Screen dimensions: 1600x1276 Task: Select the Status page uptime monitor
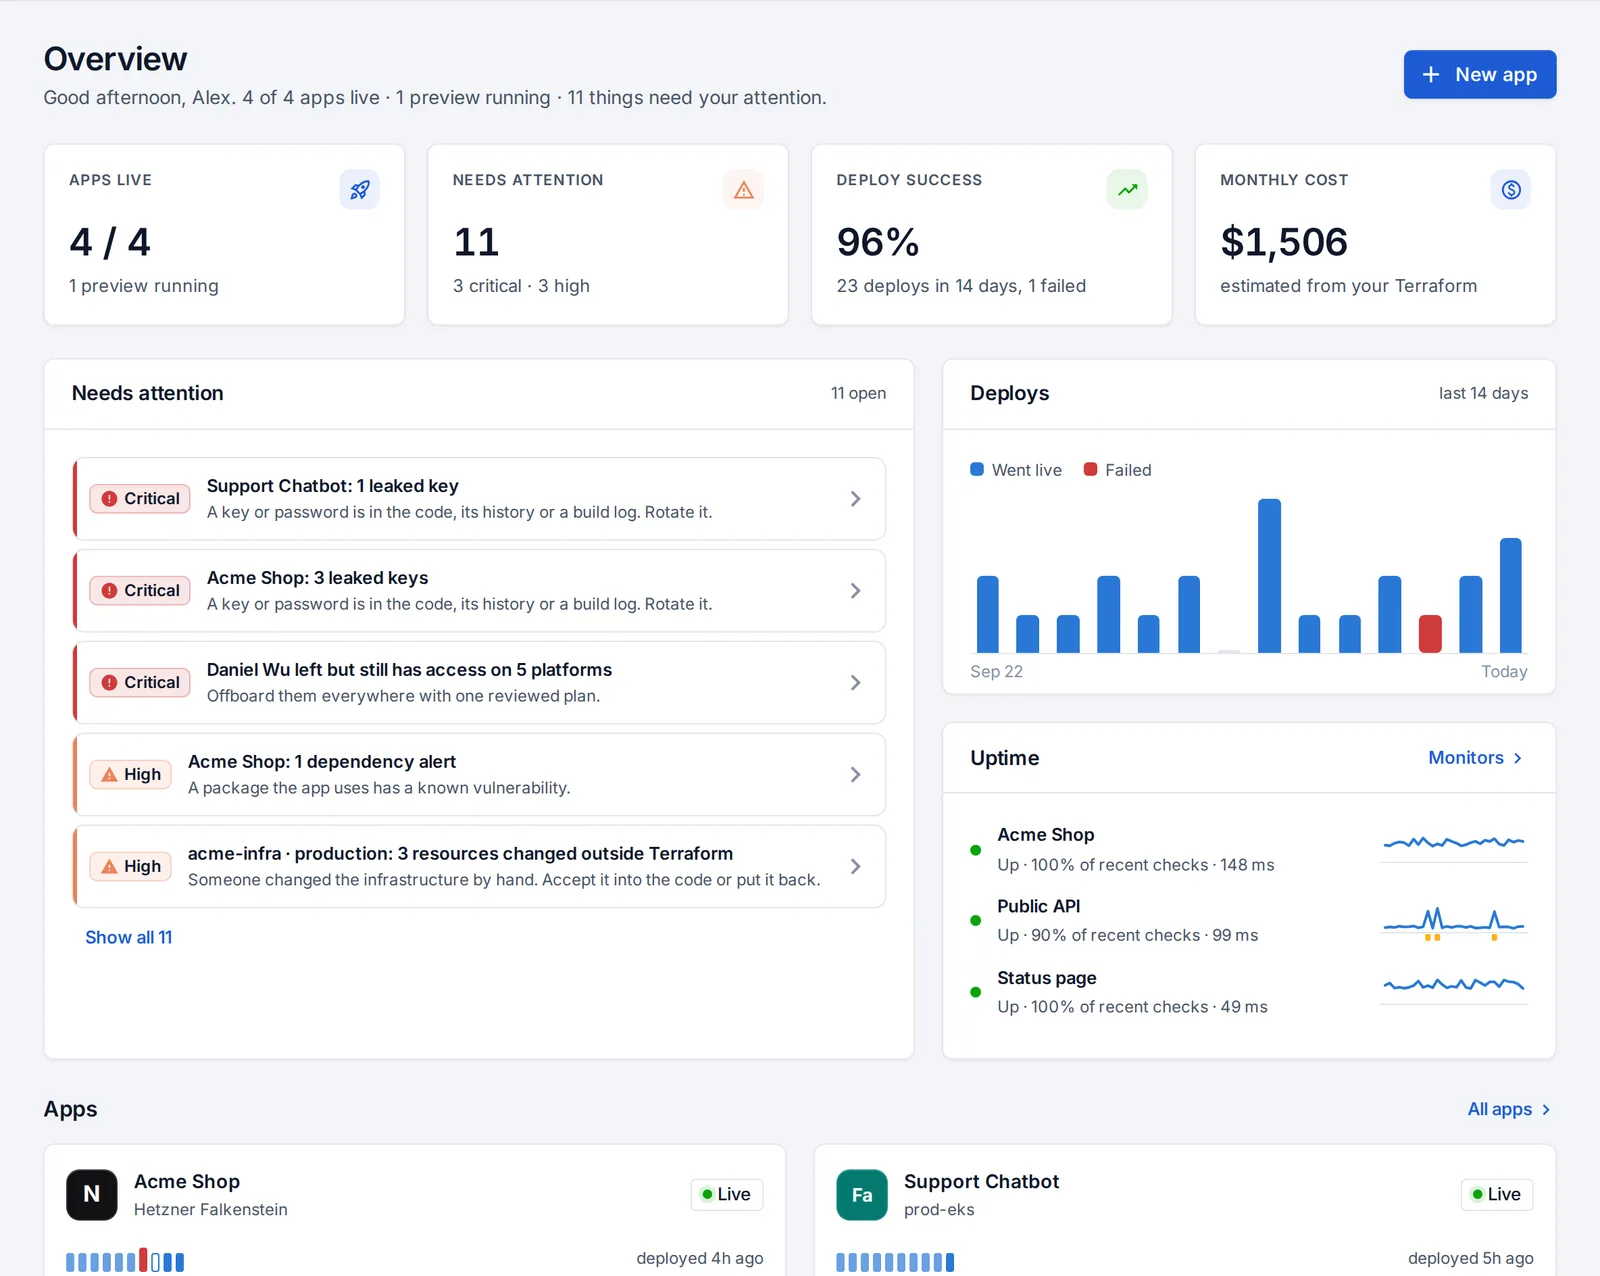(x=1249, y=992)
